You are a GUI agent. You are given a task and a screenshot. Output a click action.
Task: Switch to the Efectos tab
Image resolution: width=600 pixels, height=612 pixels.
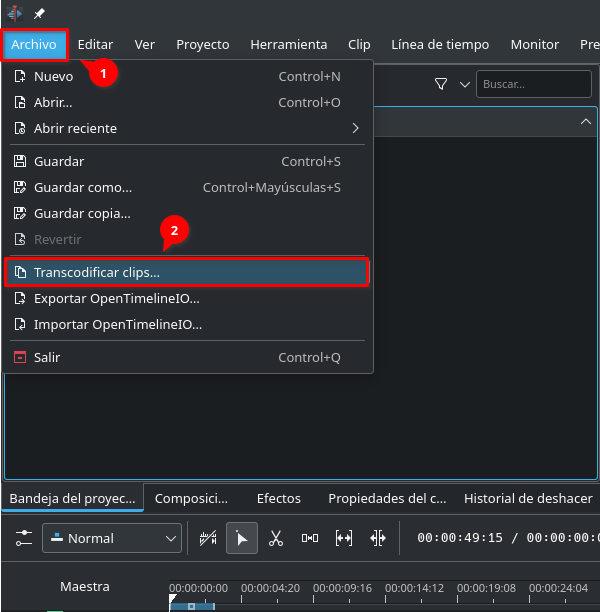click(279, 498)
